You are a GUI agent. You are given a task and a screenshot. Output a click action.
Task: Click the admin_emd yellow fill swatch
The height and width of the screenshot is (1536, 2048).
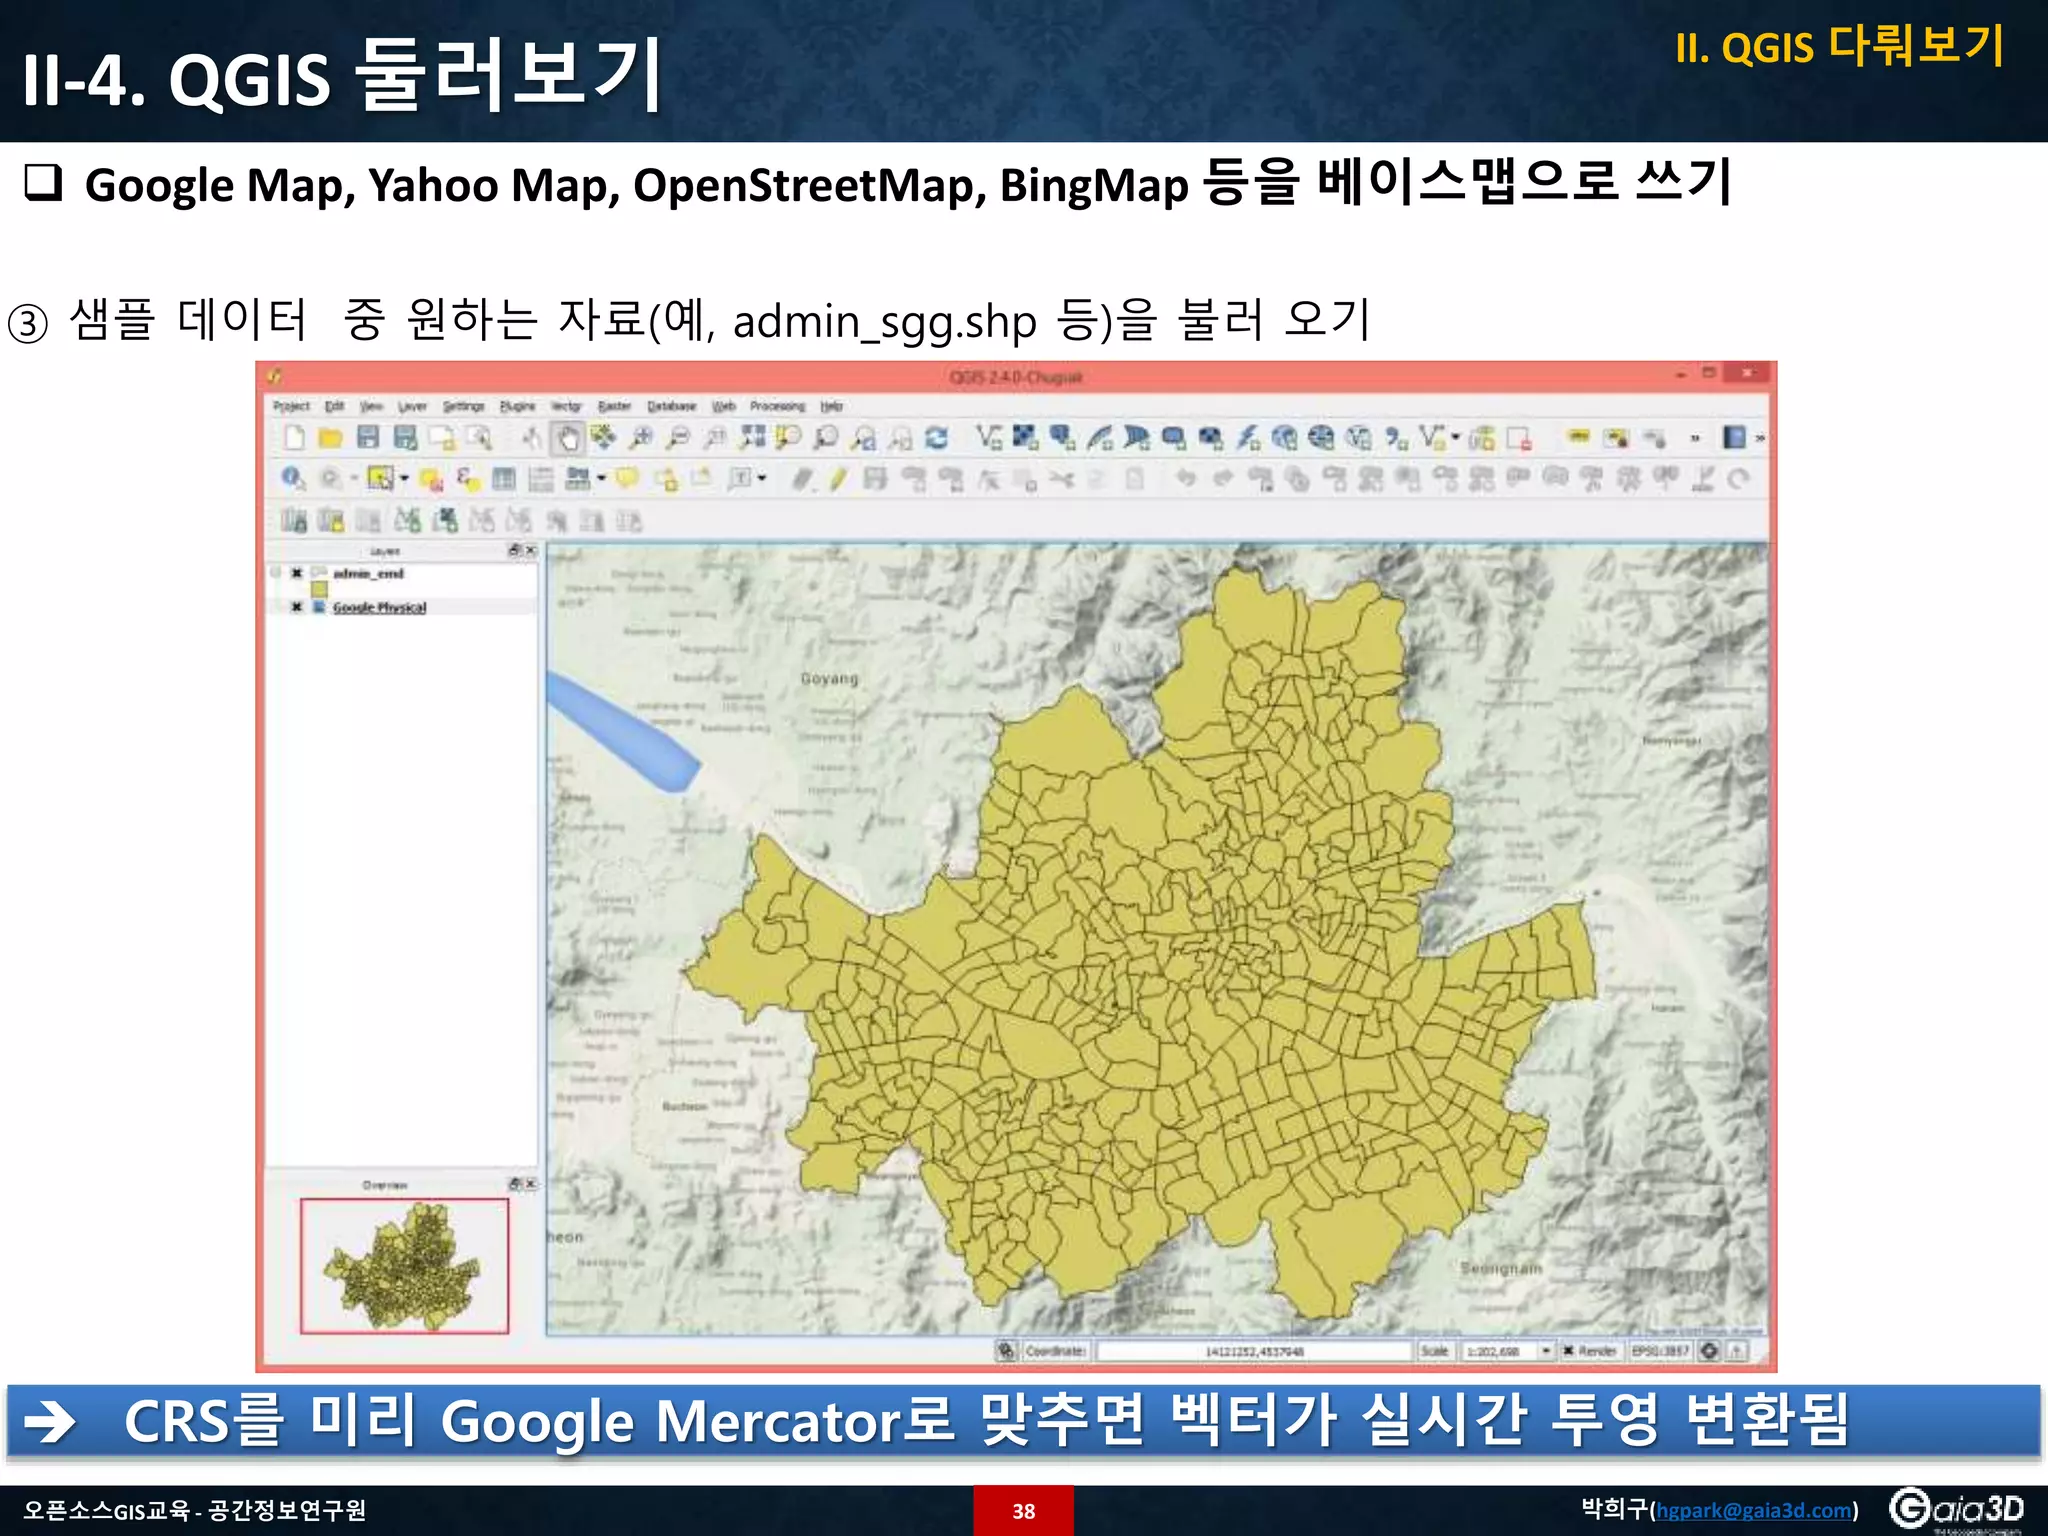pos(319,590)
